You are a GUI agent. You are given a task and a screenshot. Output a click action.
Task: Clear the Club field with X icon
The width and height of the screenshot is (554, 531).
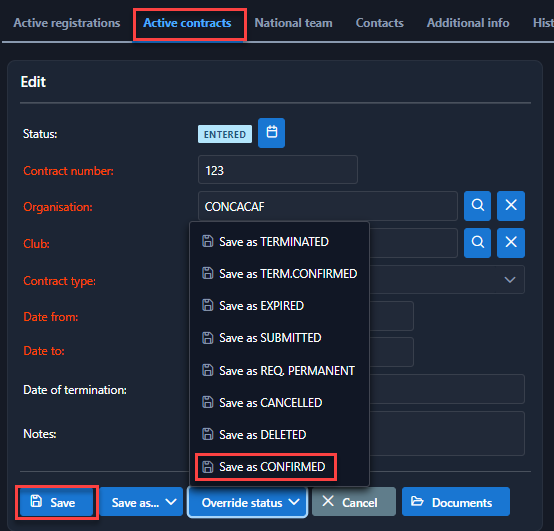[511, 243]
